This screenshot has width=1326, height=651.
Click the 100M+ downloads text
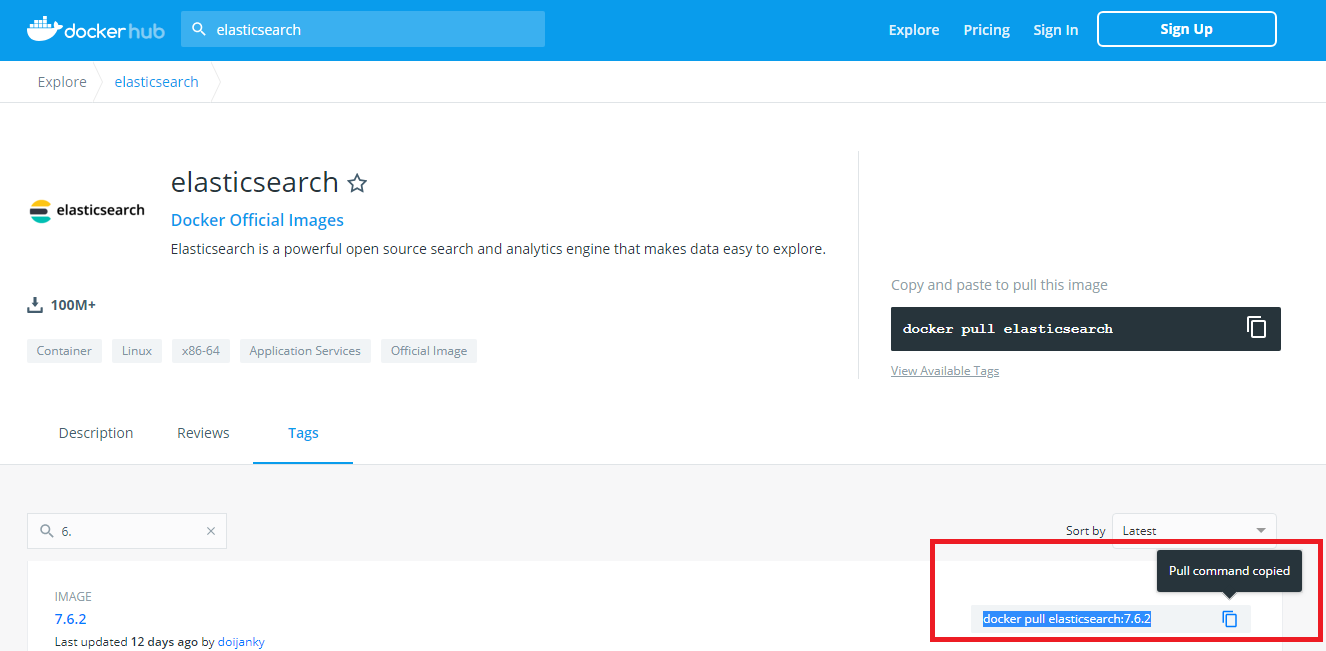coord(73,305)
